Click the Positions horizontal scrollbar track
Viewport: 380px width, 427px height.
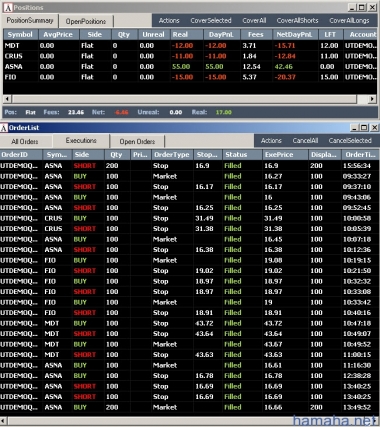[x=190, y=99]
